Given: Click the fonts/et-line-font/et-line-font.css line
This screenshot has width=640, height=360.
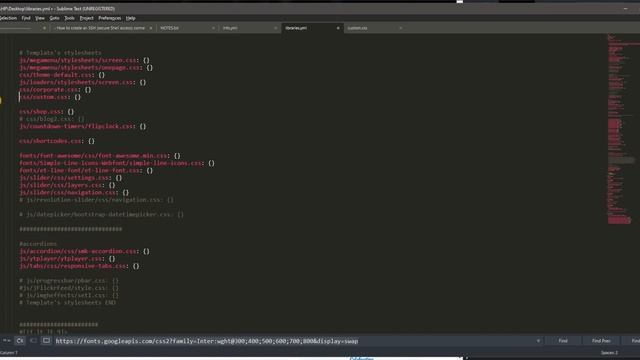Looking at the screenshot, I should [86, 170].
